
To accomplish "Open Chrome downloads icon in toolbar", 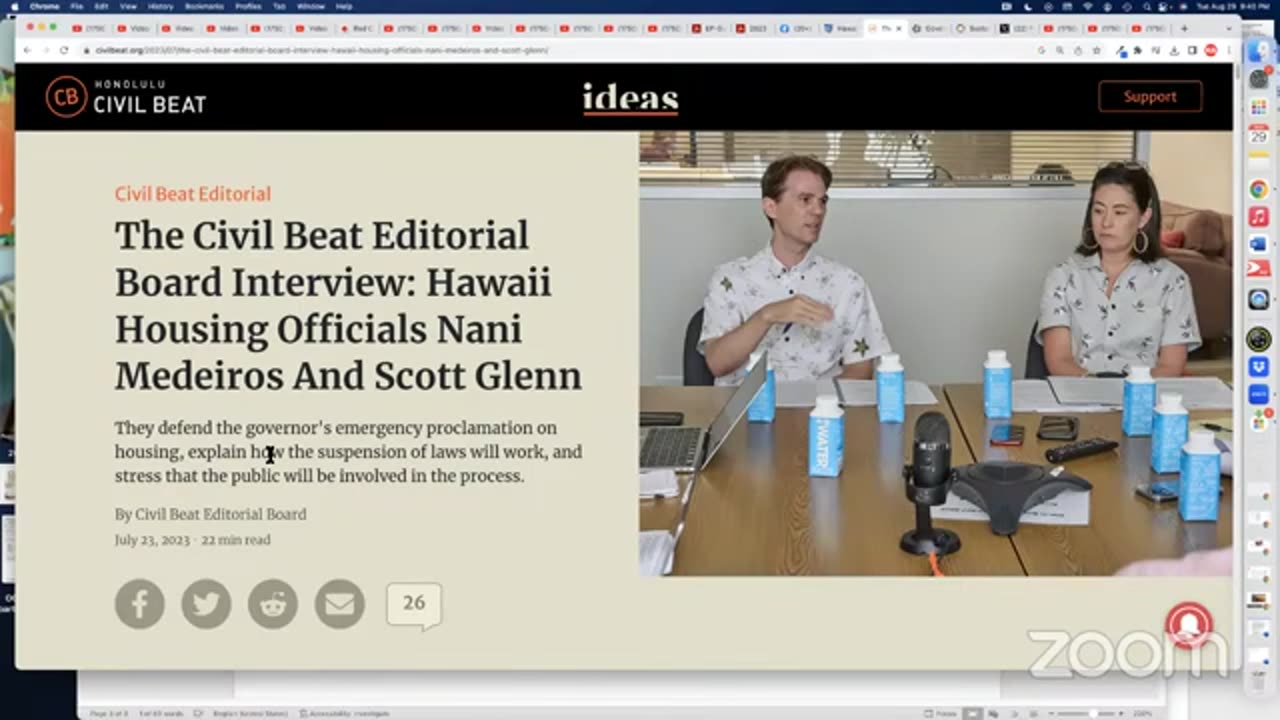I will pyautogui.click(x=1174, y=50).
